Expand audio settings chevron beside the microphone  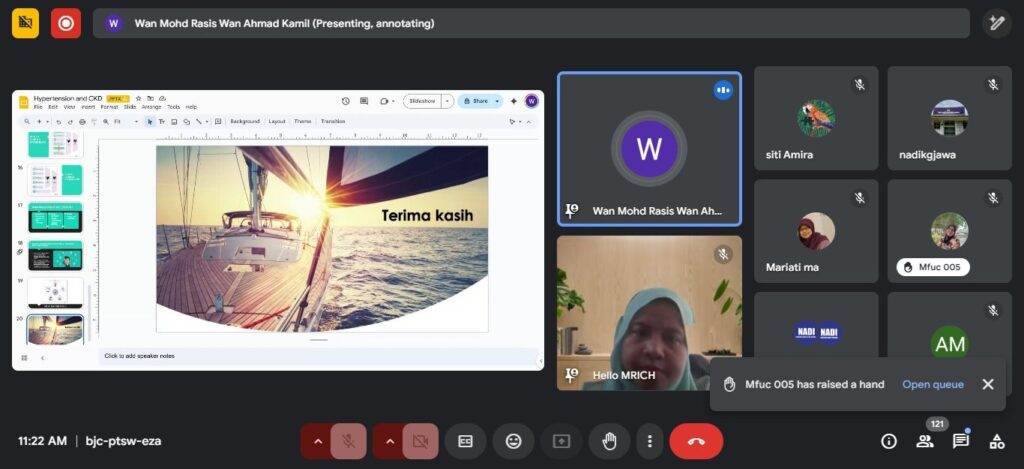(317, 441)
